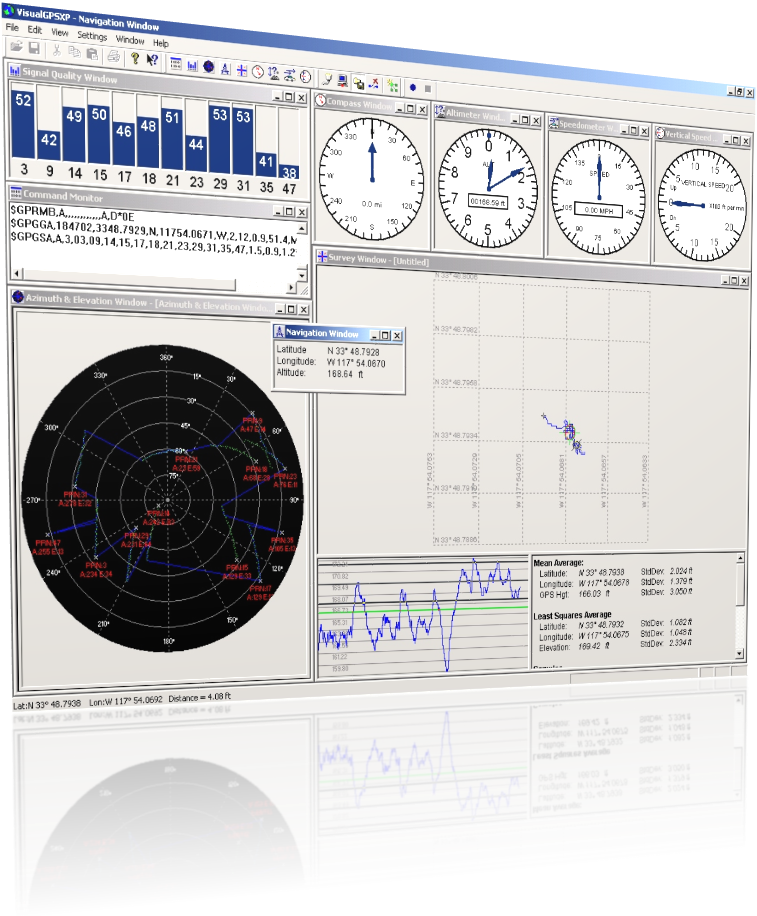The image size is (757, 916).
Task: Open the Window menu
Action: click(x=130, y=40)
